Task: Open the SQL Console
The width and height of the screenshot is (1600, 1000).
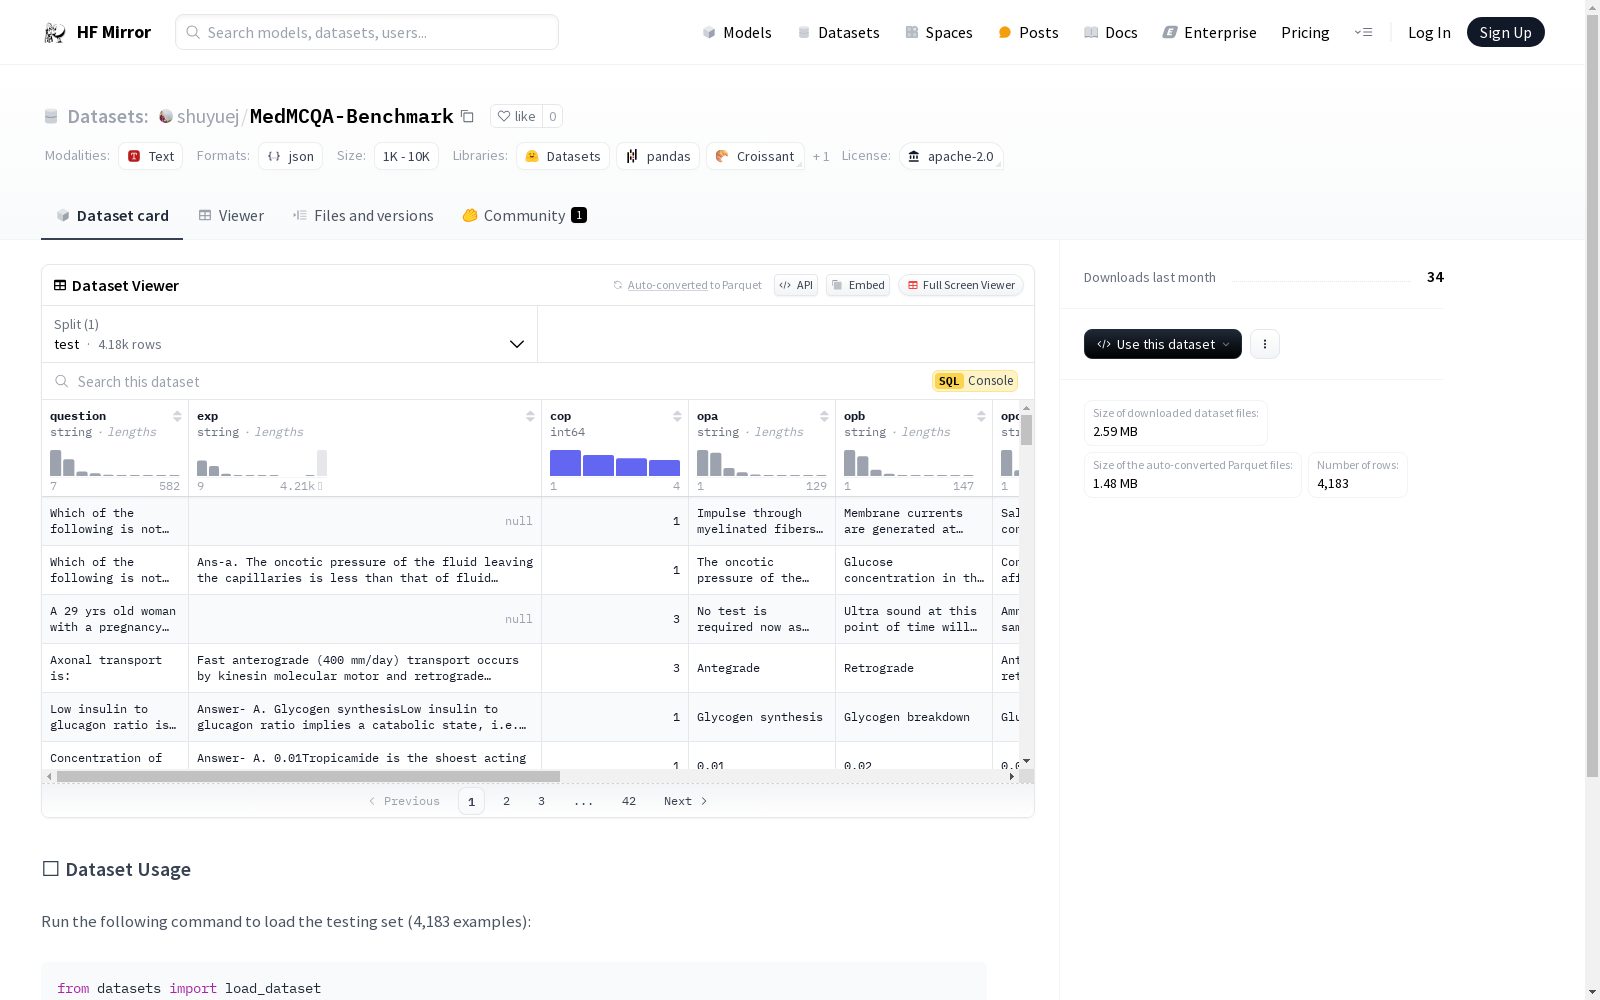Action: coord(975,381)
